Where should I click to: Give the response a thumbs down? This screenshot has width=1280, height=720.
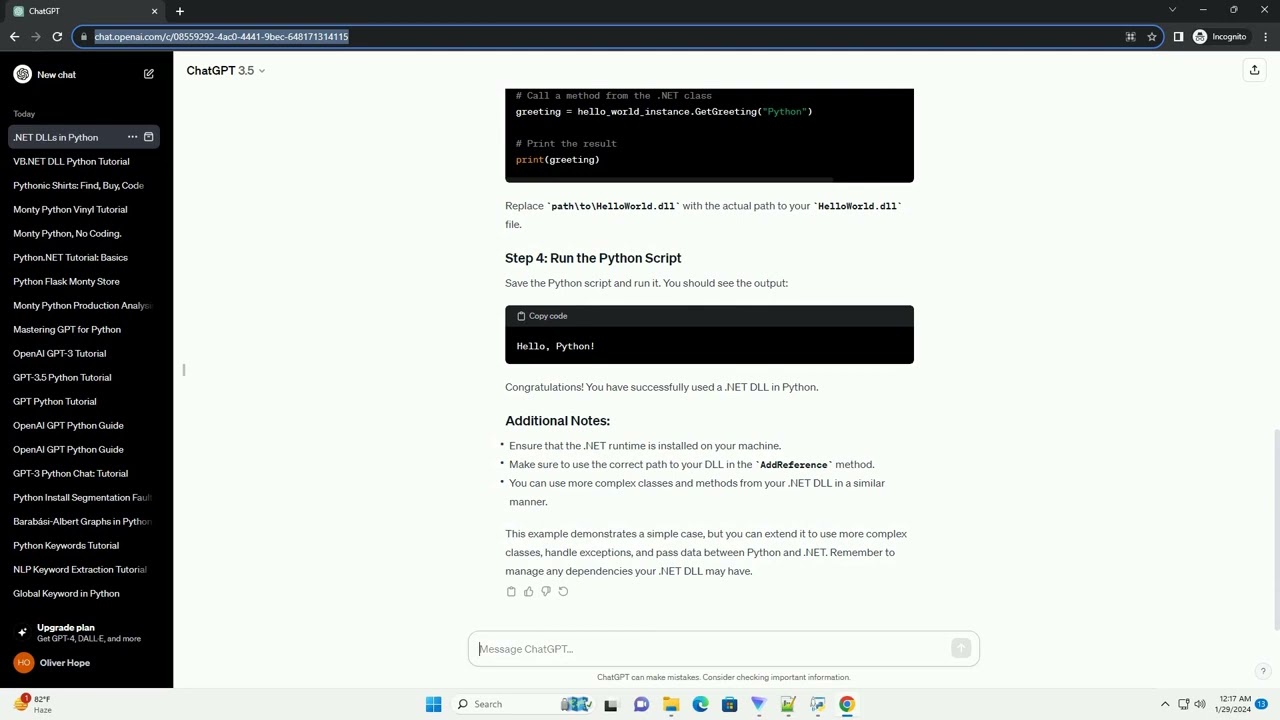546,592
